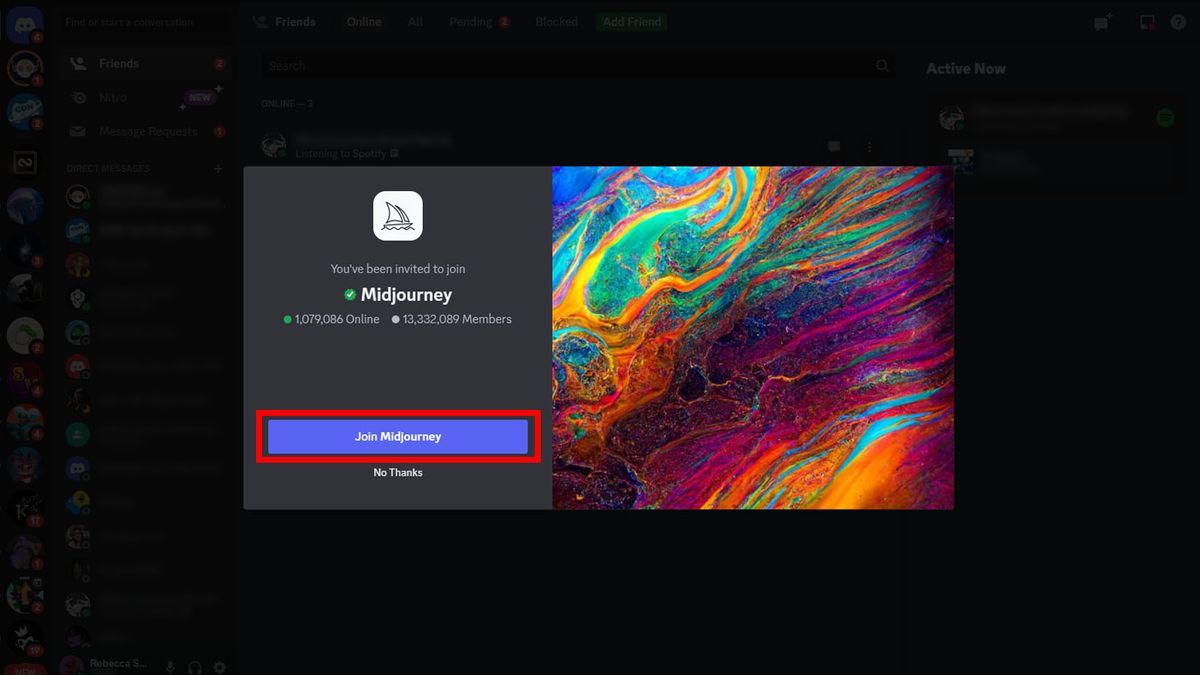Focus the Find or start a conversation field
Screen dimensions: 1200x675
click(144, 22)
